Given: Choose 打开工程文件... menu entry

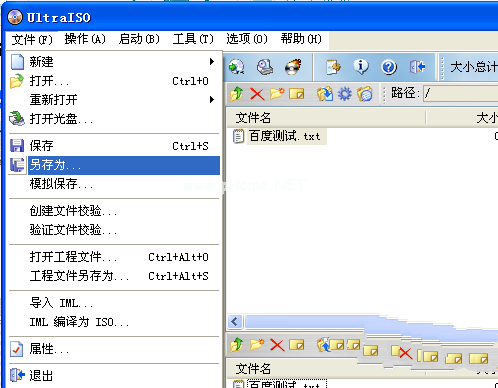Looking at the screenshot, I should 114,257.
